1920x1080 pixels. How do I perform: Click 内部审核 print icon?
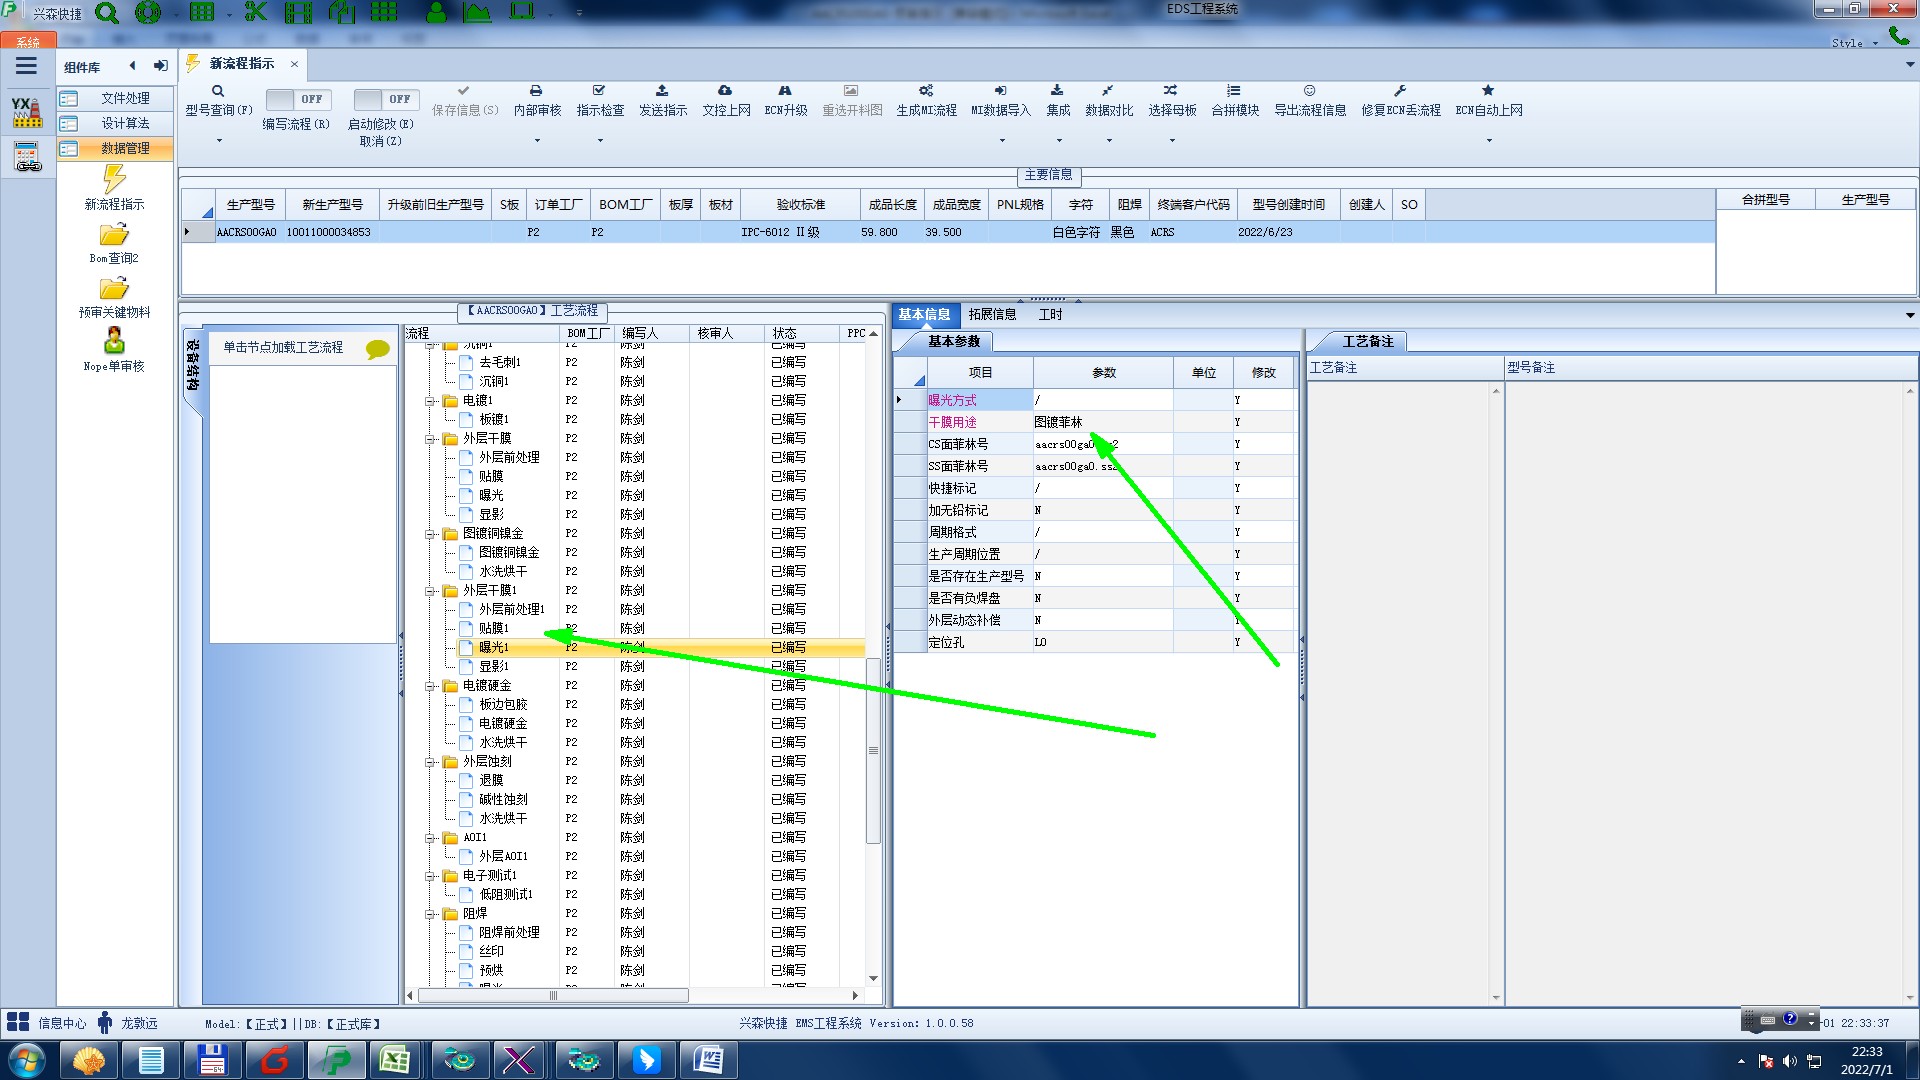[x=536, y=90]
